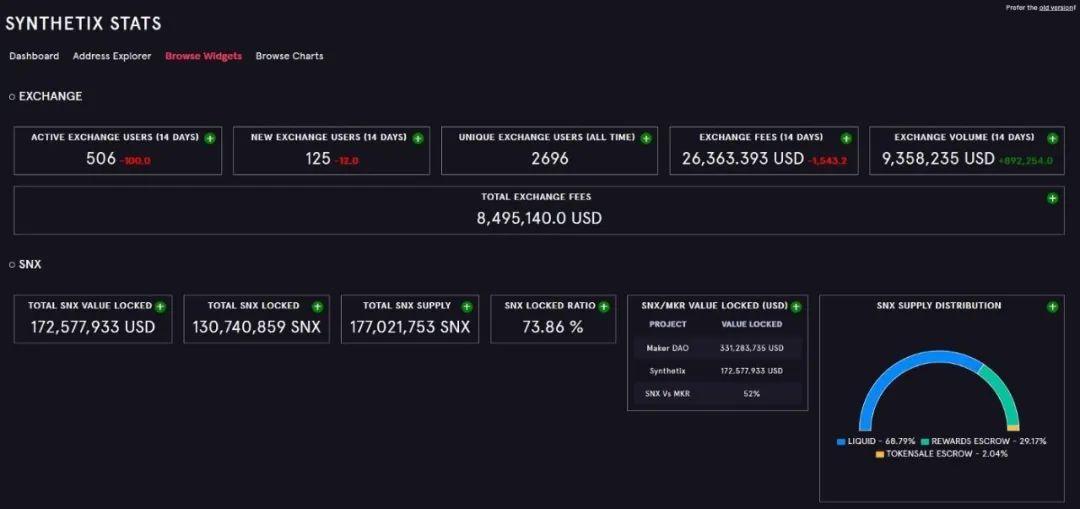Screen dimensions: 1080x509
Task: Switch to Address Explorer tab
Action: tap(112, 56)
